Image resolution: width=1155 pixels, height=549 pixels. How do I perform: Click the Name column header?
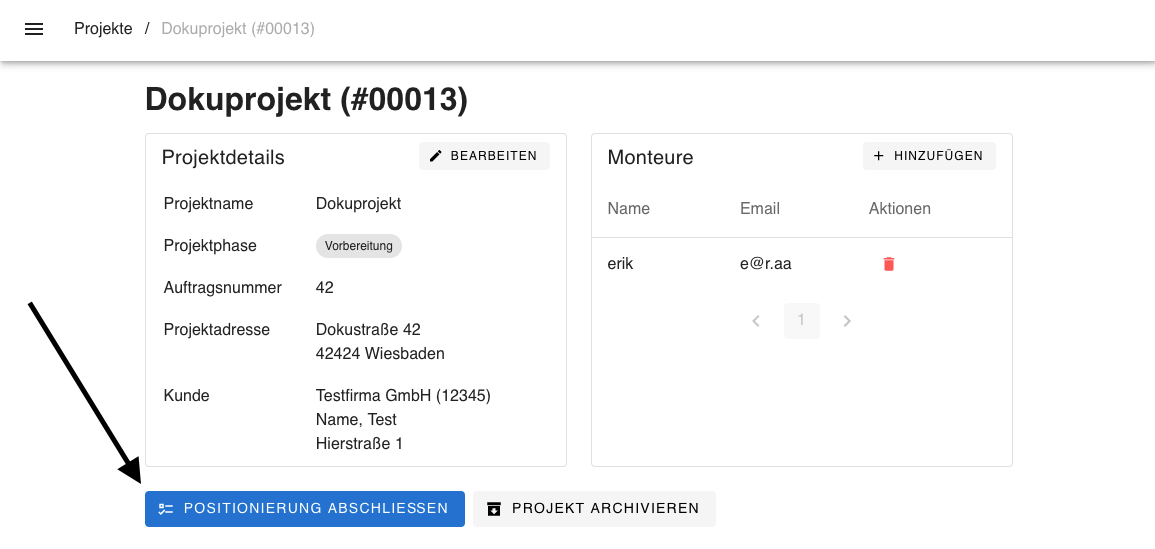(628, 209)
